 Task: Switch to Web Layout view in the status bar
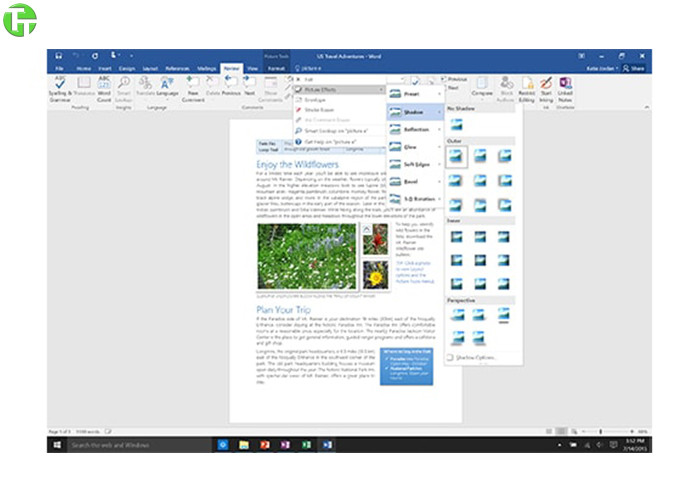[x=574, y=431]
